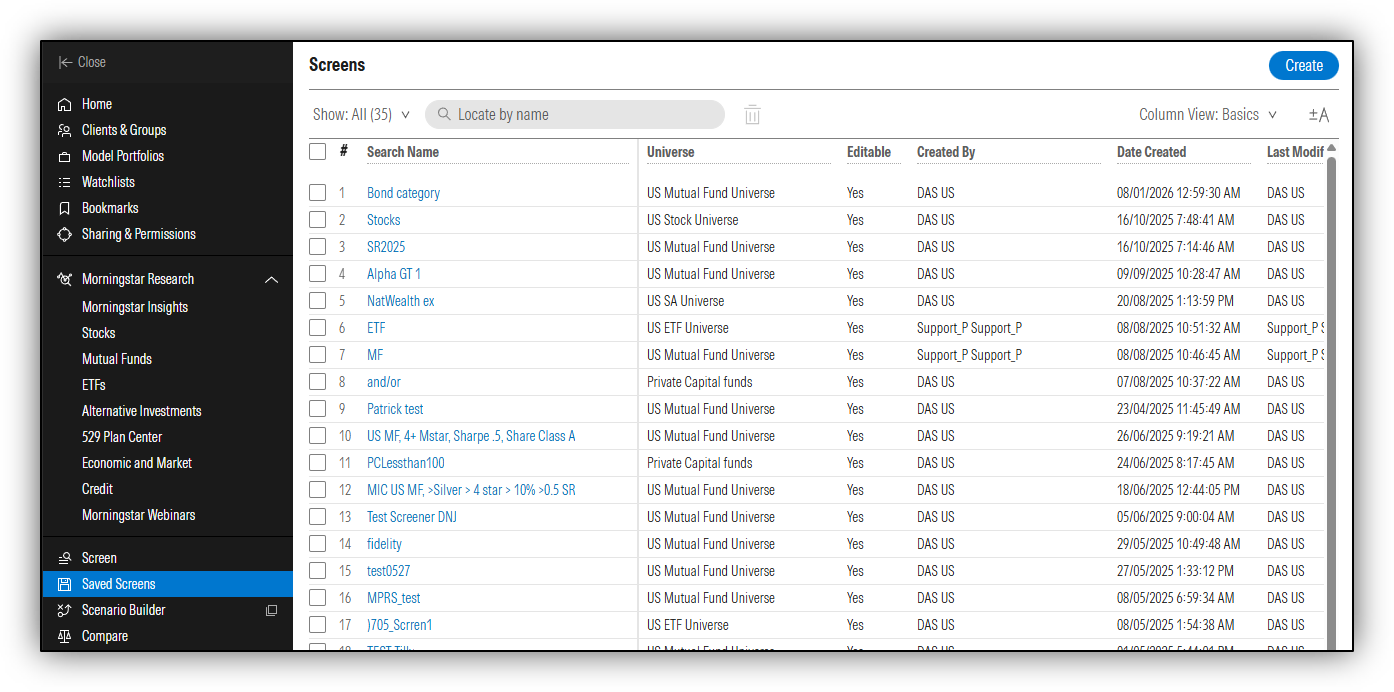Tick the checkbox for PCLessthan100
Screen dimensions: 1394x692
[x=318, y=463]
